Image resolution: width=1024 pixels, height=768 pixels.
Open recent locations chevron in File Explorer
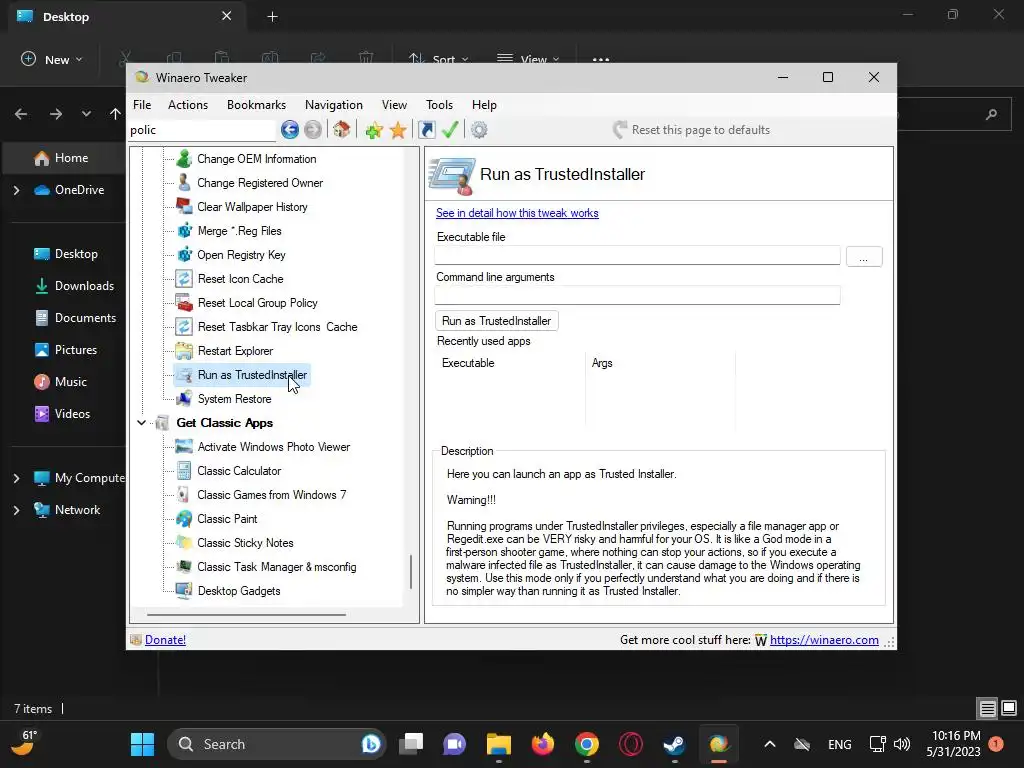[86, 114]
